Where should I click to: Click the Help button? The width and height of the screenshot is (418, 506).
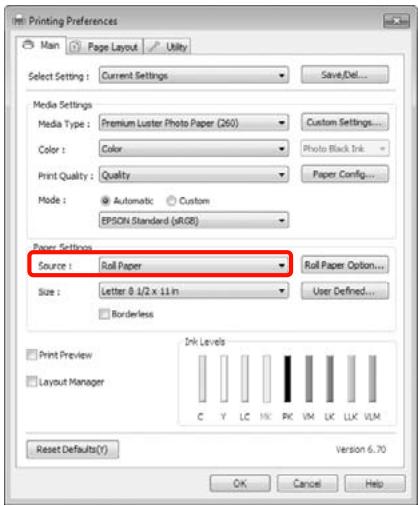(x=375, y=483)
